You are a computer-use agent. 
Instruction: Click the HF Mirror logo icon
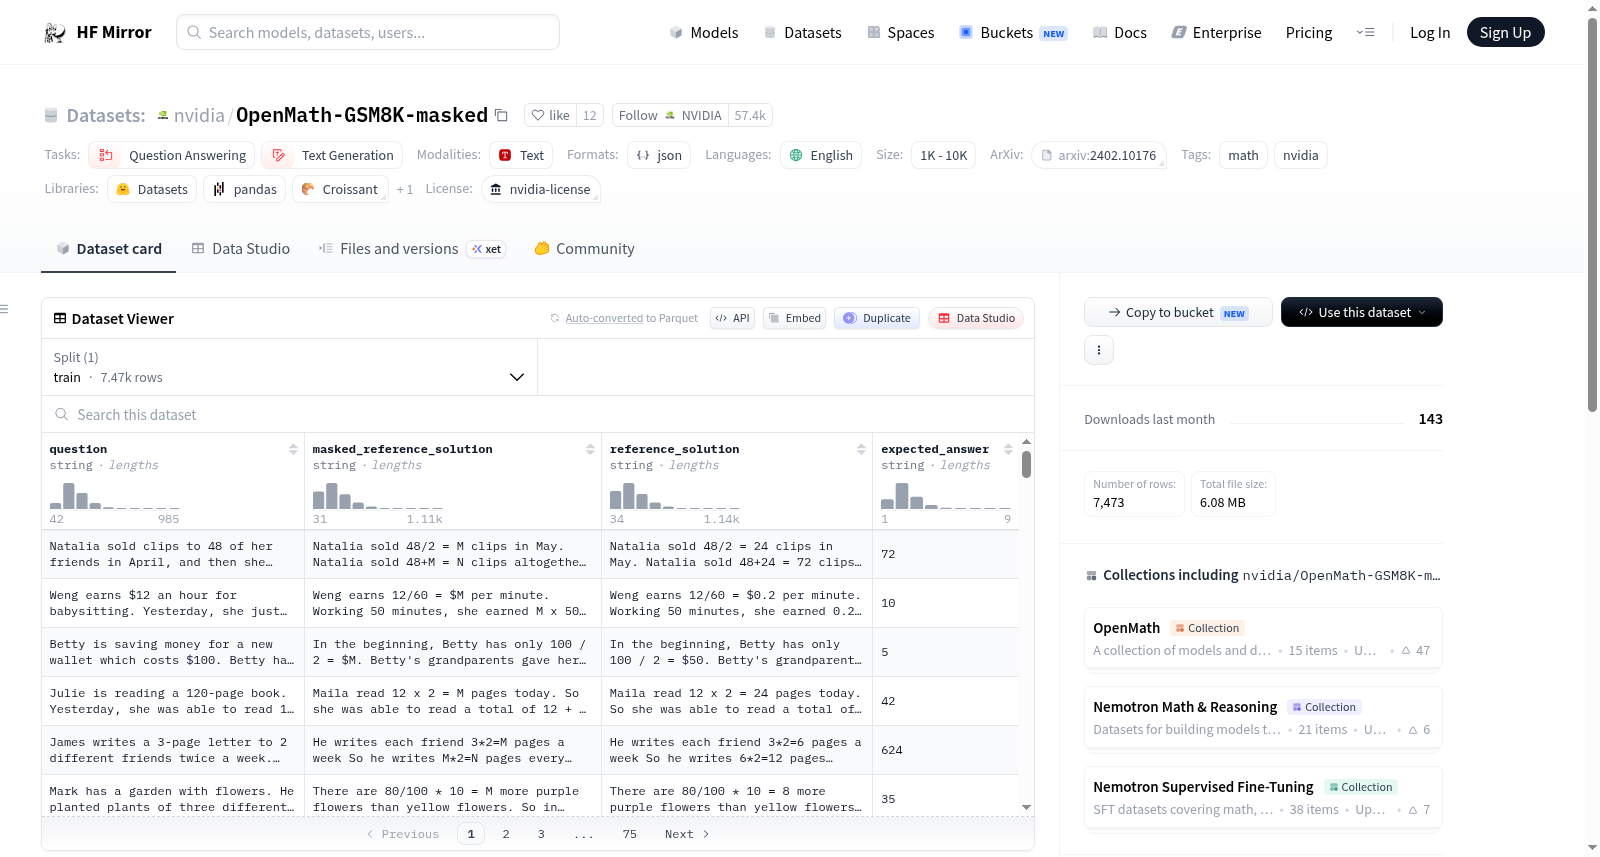click(x=55, y=33)
